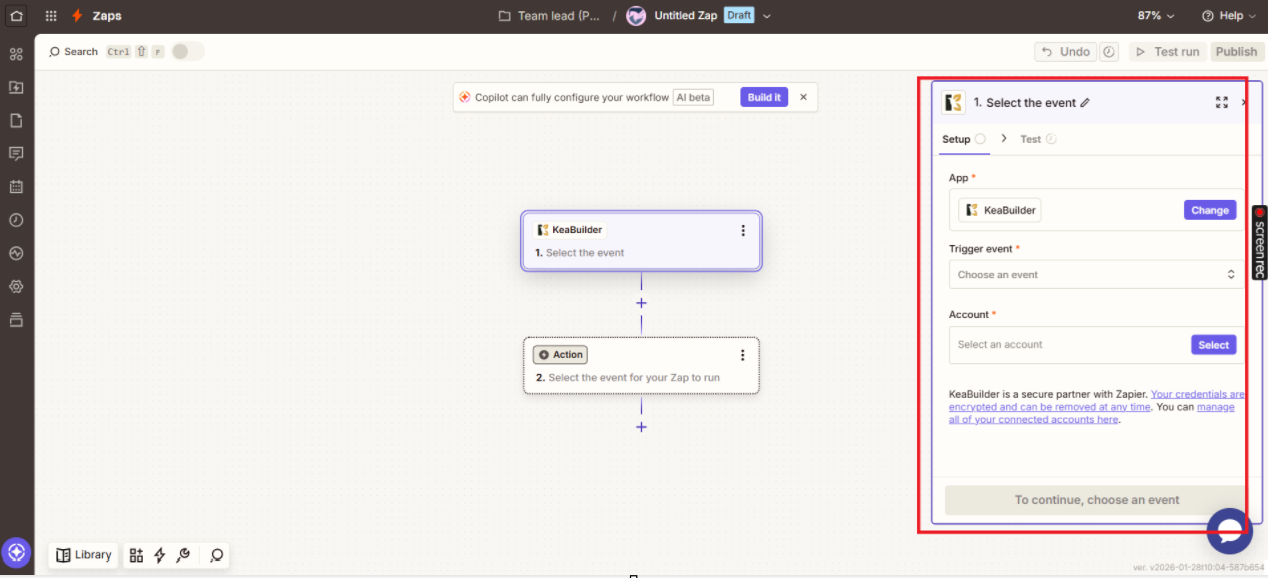This screenshot has width=1268, height=578.
Task: Open the apps grid menu icon
Action: [x=51, y=16]
